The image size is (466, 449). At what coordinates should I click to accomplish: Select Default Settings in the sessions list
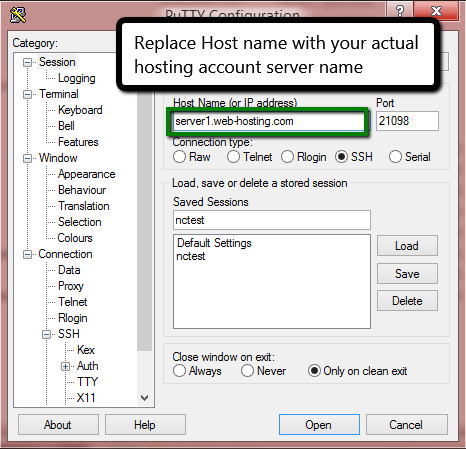click(214, 243)
